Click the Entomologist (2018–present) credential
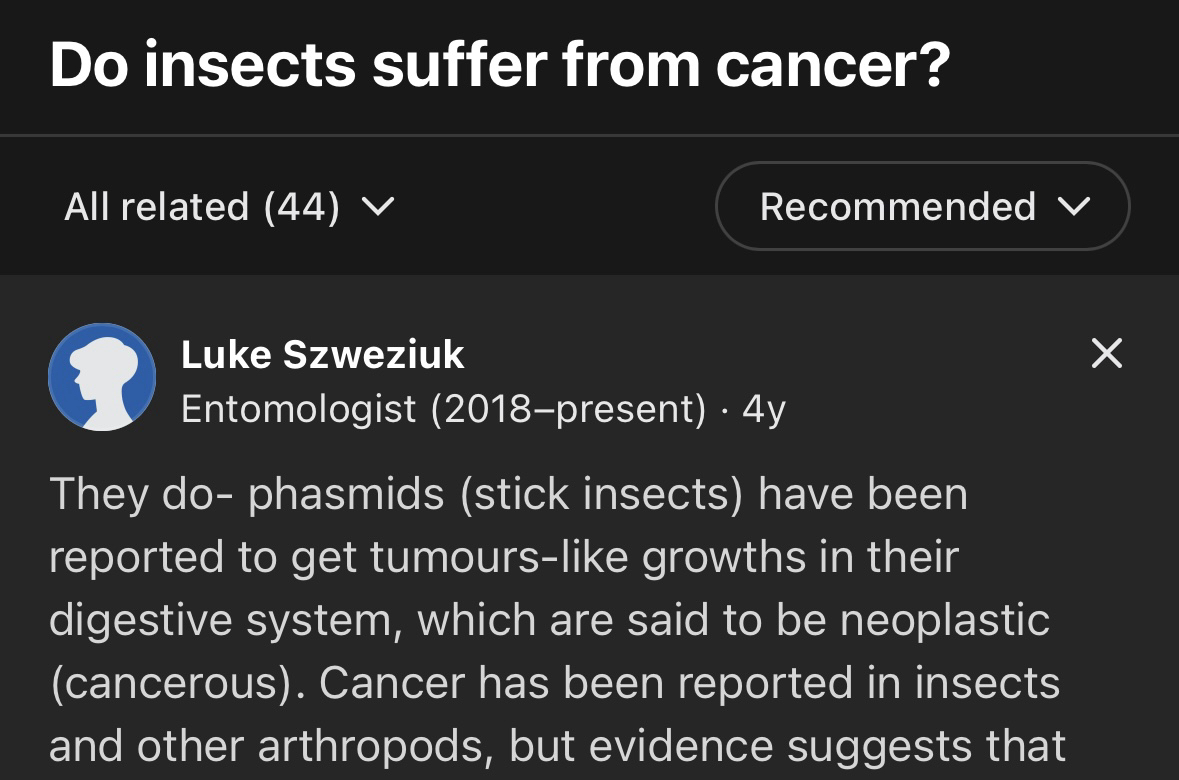 coord(443,408)
